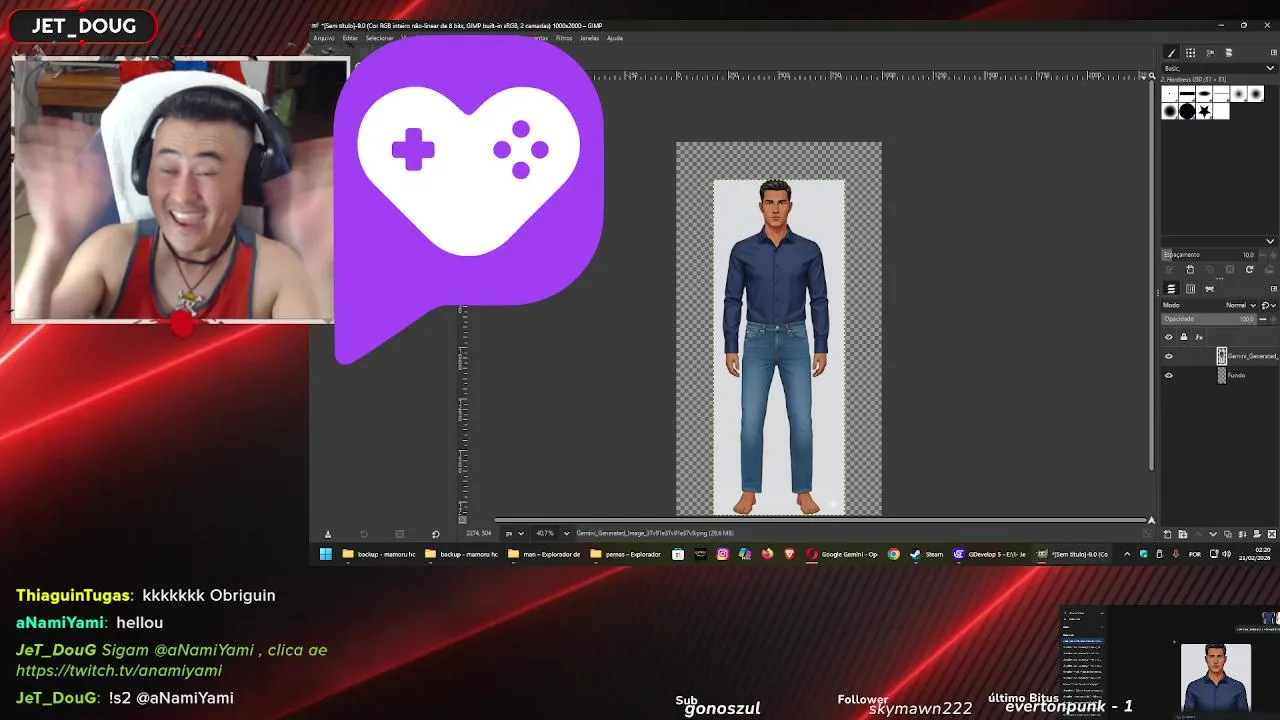Click the raise layer arrow icon
Image resolution: width=1280 pixels, height=720 pixels.
coord(1197,534)
